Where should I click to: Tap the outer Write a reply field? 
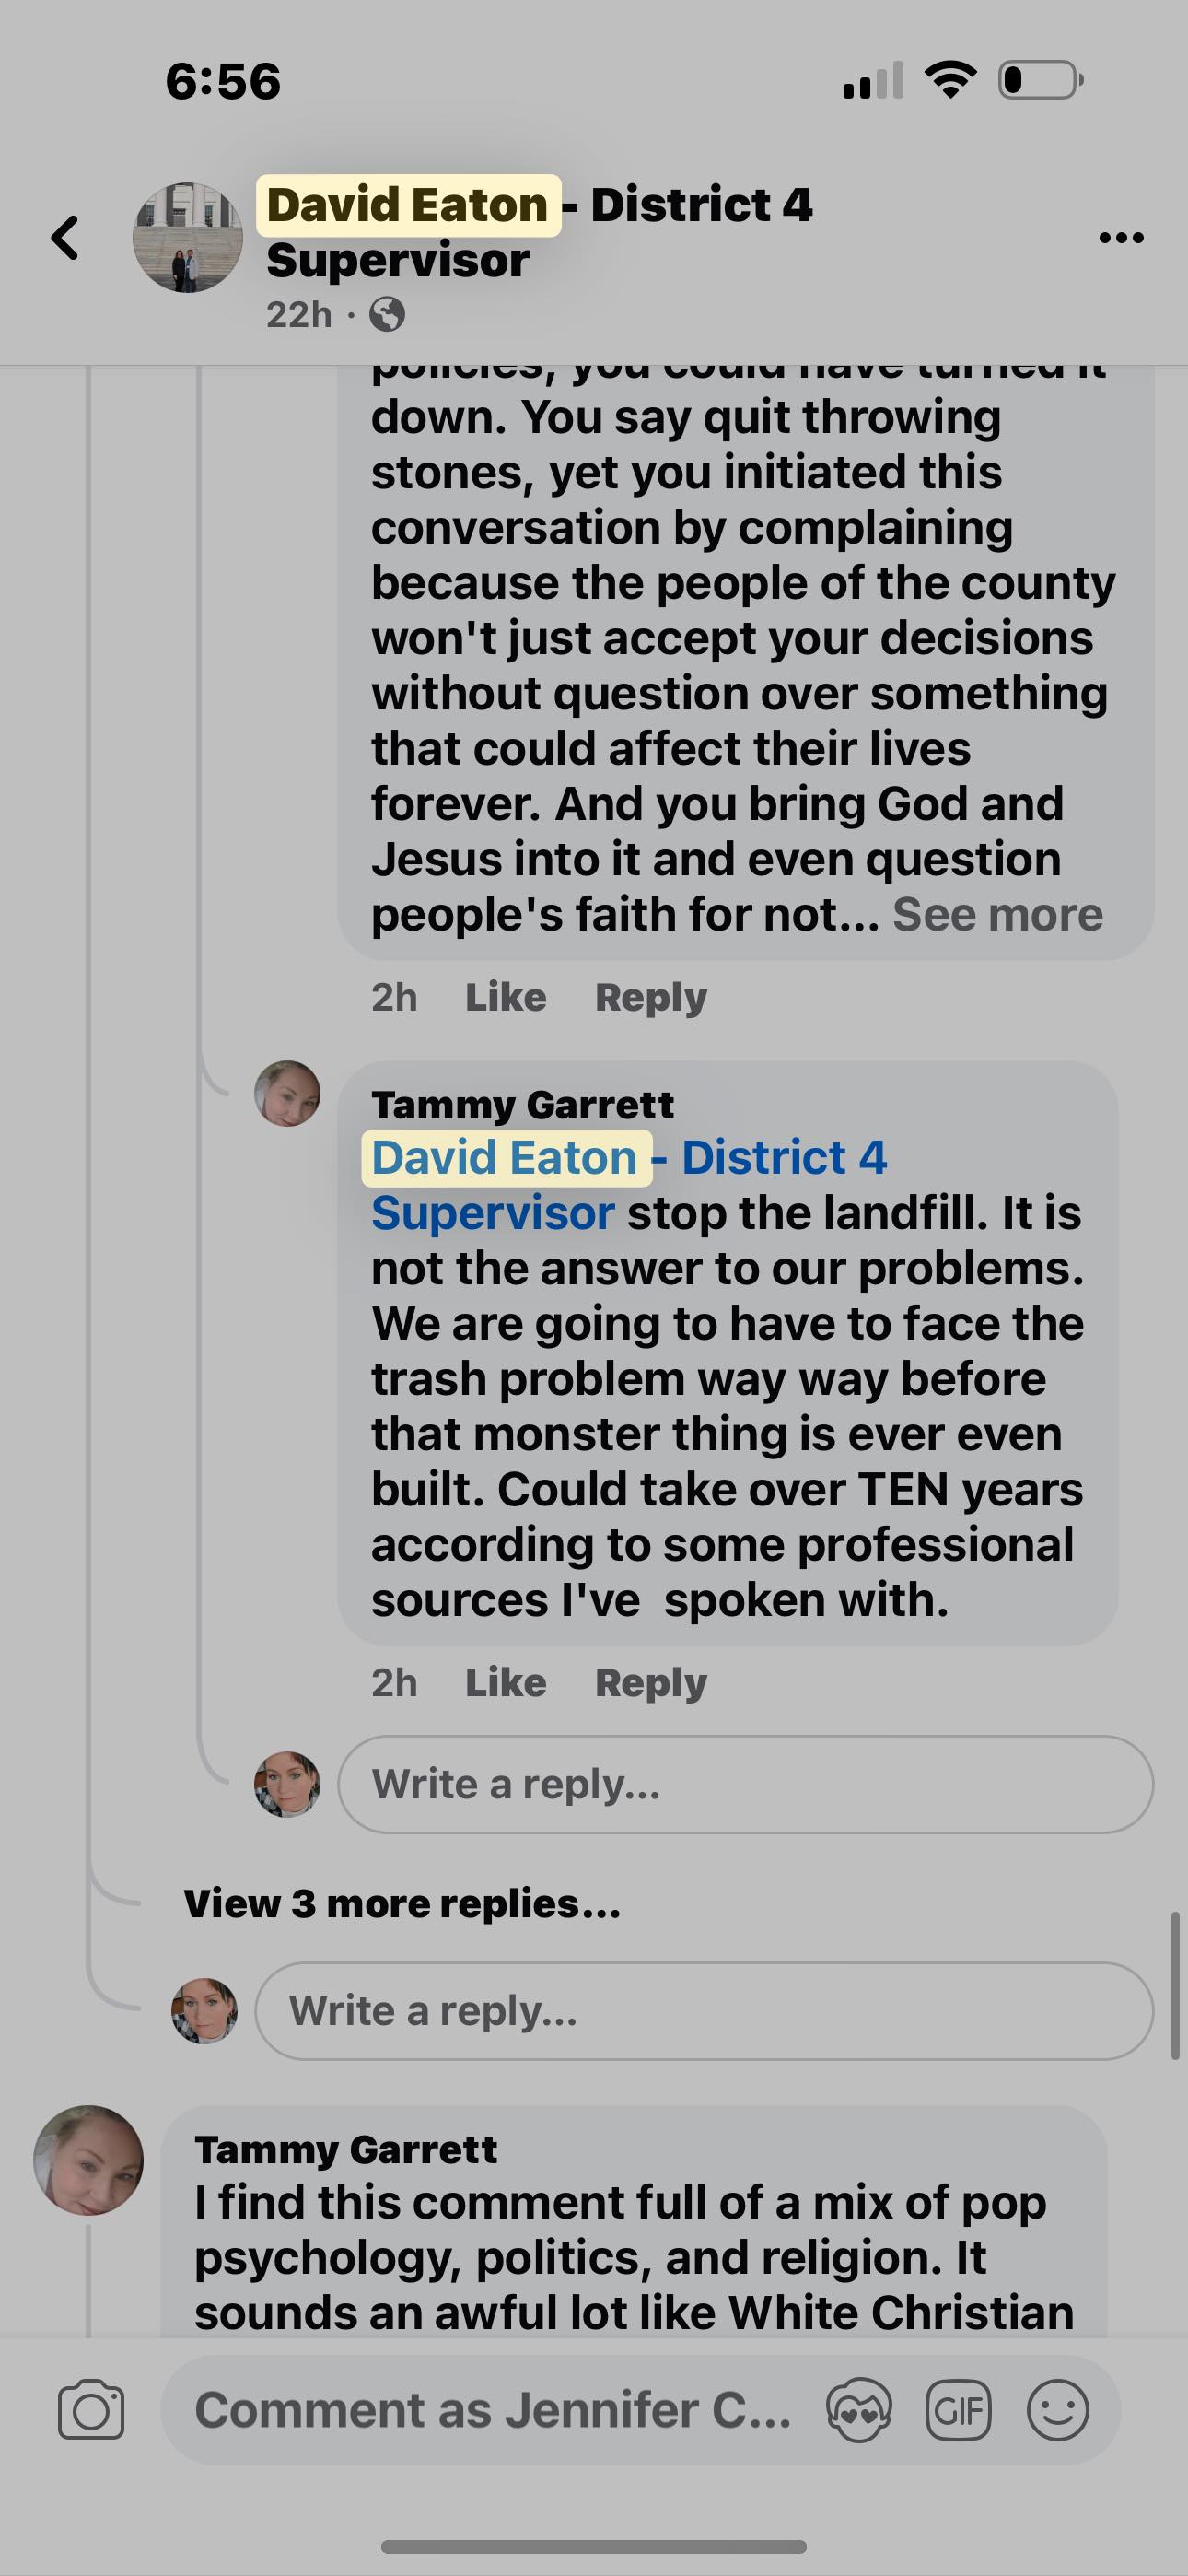point(703,2011)
